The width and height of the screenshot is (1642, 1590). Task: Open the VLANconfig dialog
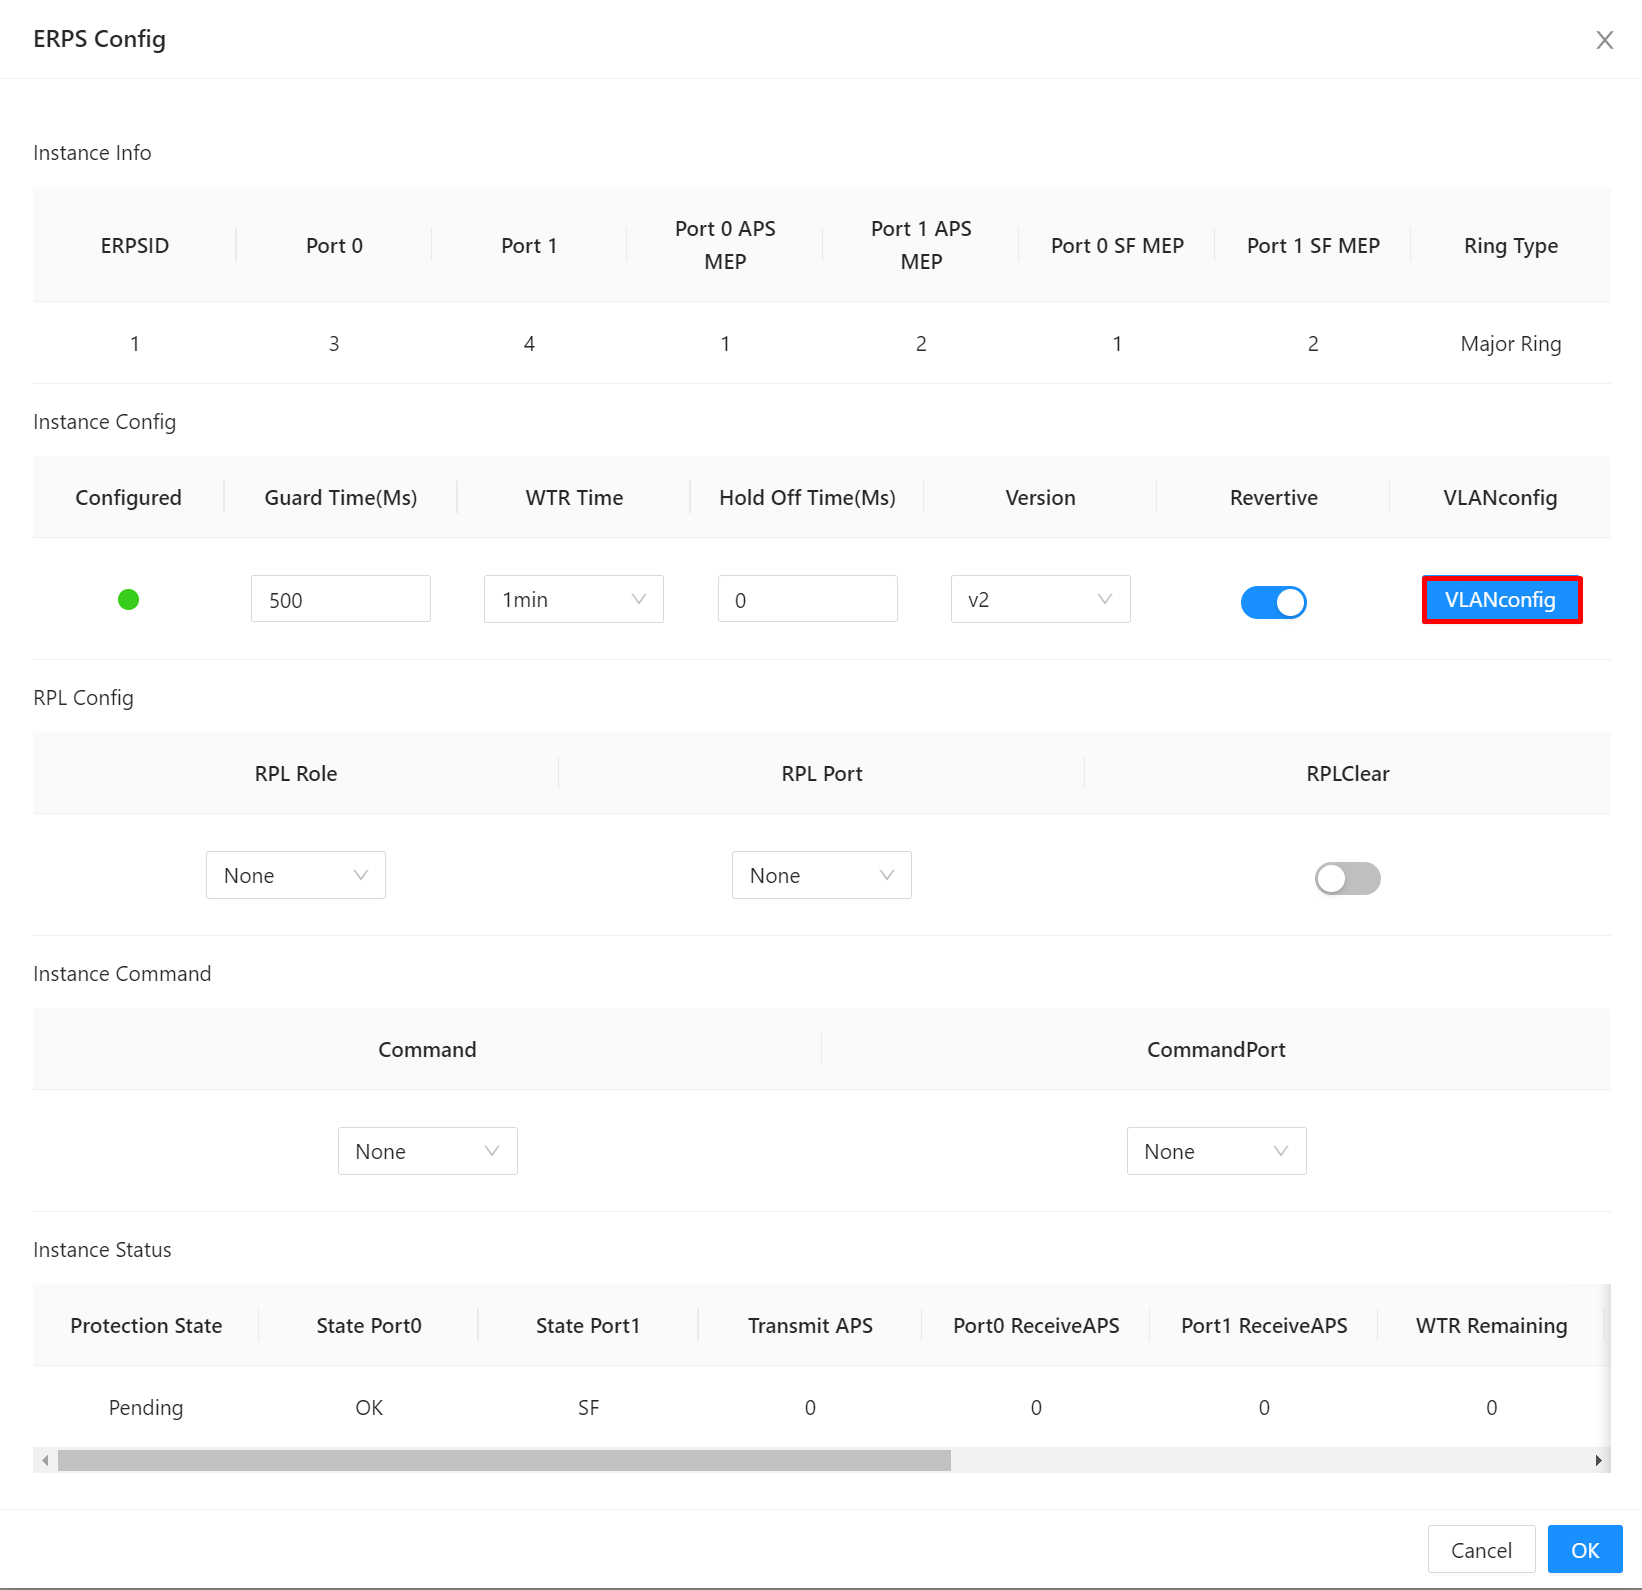(1500, 600)
